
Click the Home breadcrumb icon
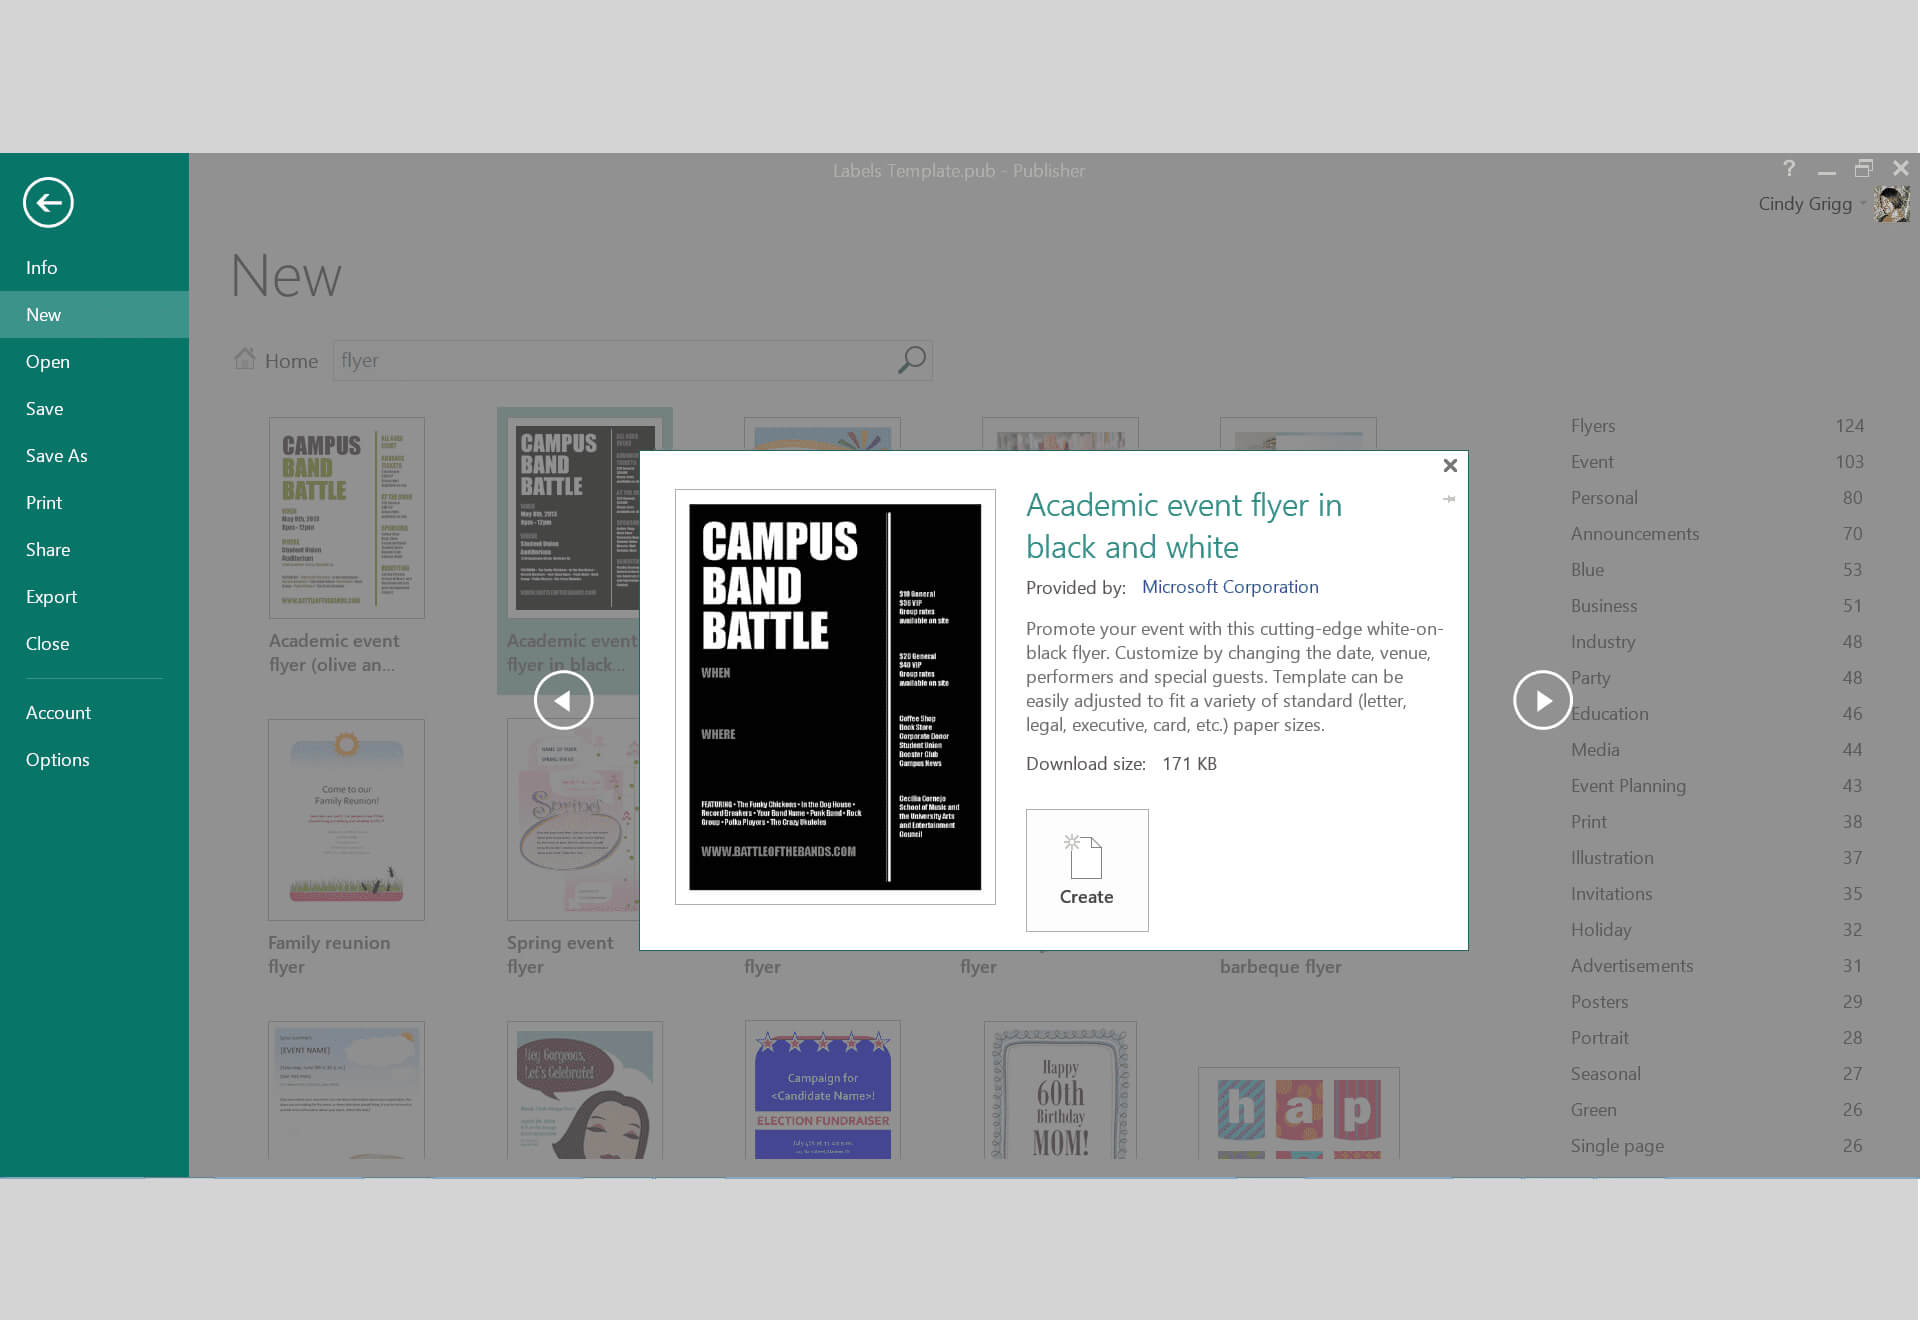(x=244, y=359)
